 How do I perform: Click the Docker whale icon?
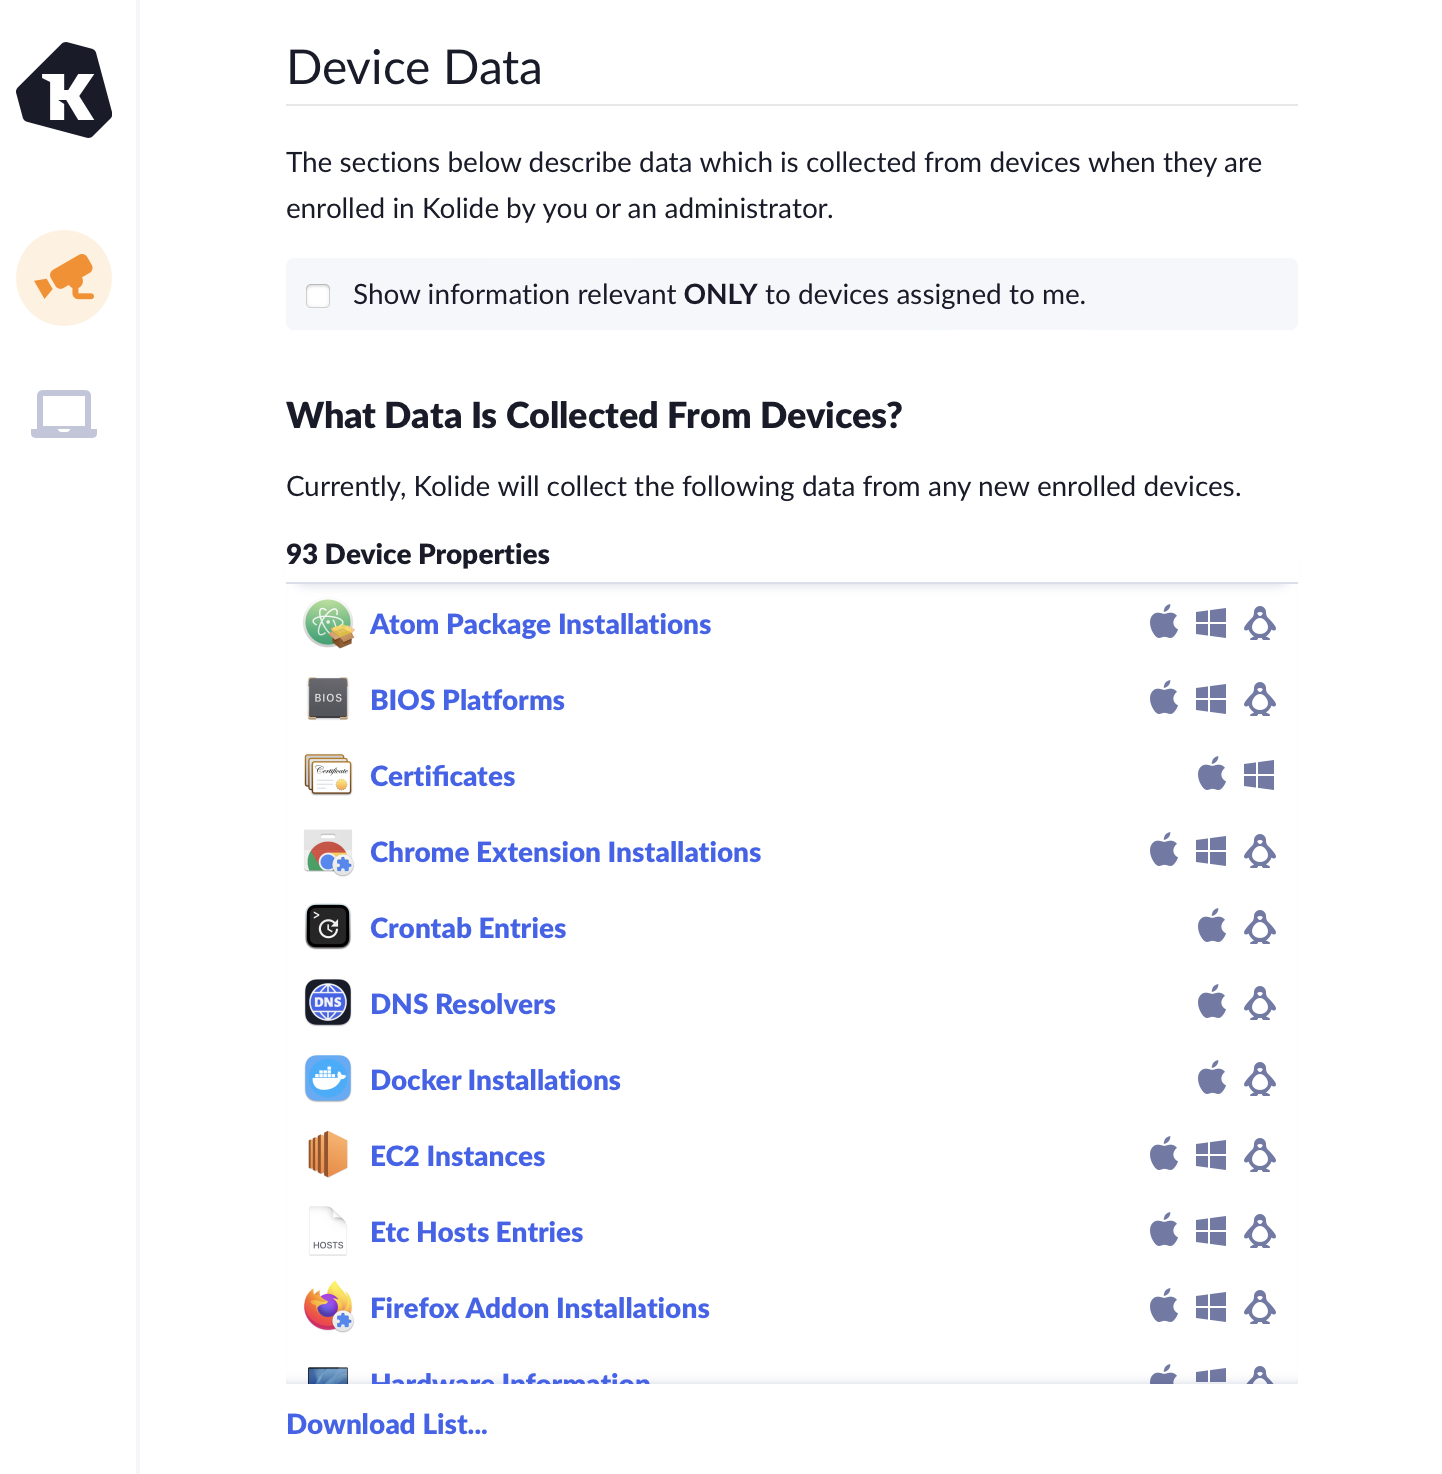click(x=328, y=1079)
